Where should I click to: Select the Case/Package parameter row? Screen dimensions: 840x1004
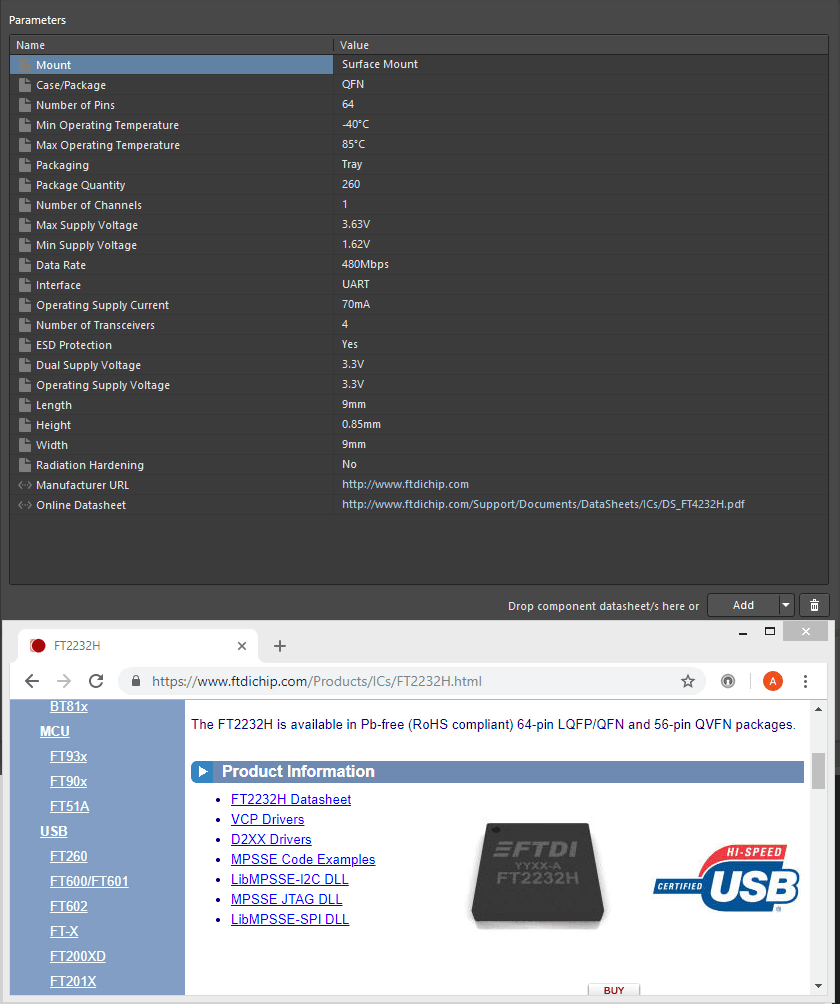pos(419,85)
